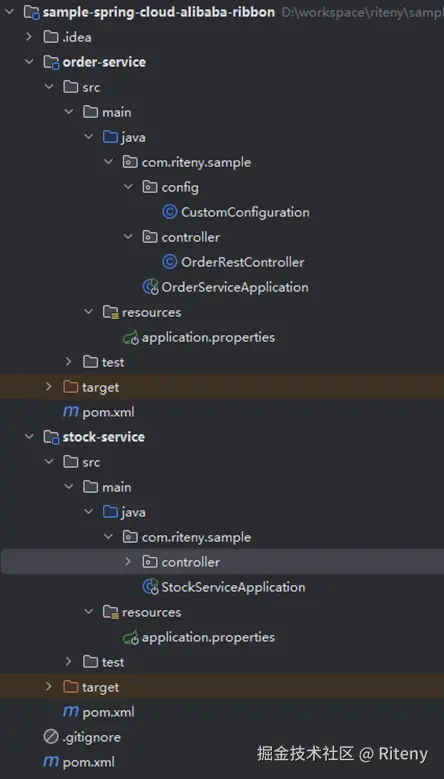Screen dimensions: 444x779
Task: Select the stock-service pom.xml file
Action: 108,712
